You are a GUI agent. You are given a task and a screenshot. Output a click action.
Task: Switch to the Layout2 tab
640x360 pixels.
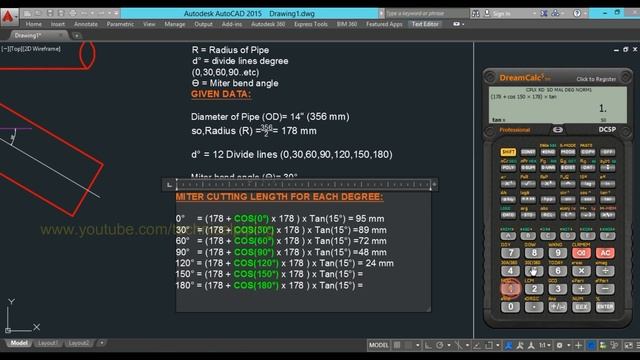click(79, 343)
